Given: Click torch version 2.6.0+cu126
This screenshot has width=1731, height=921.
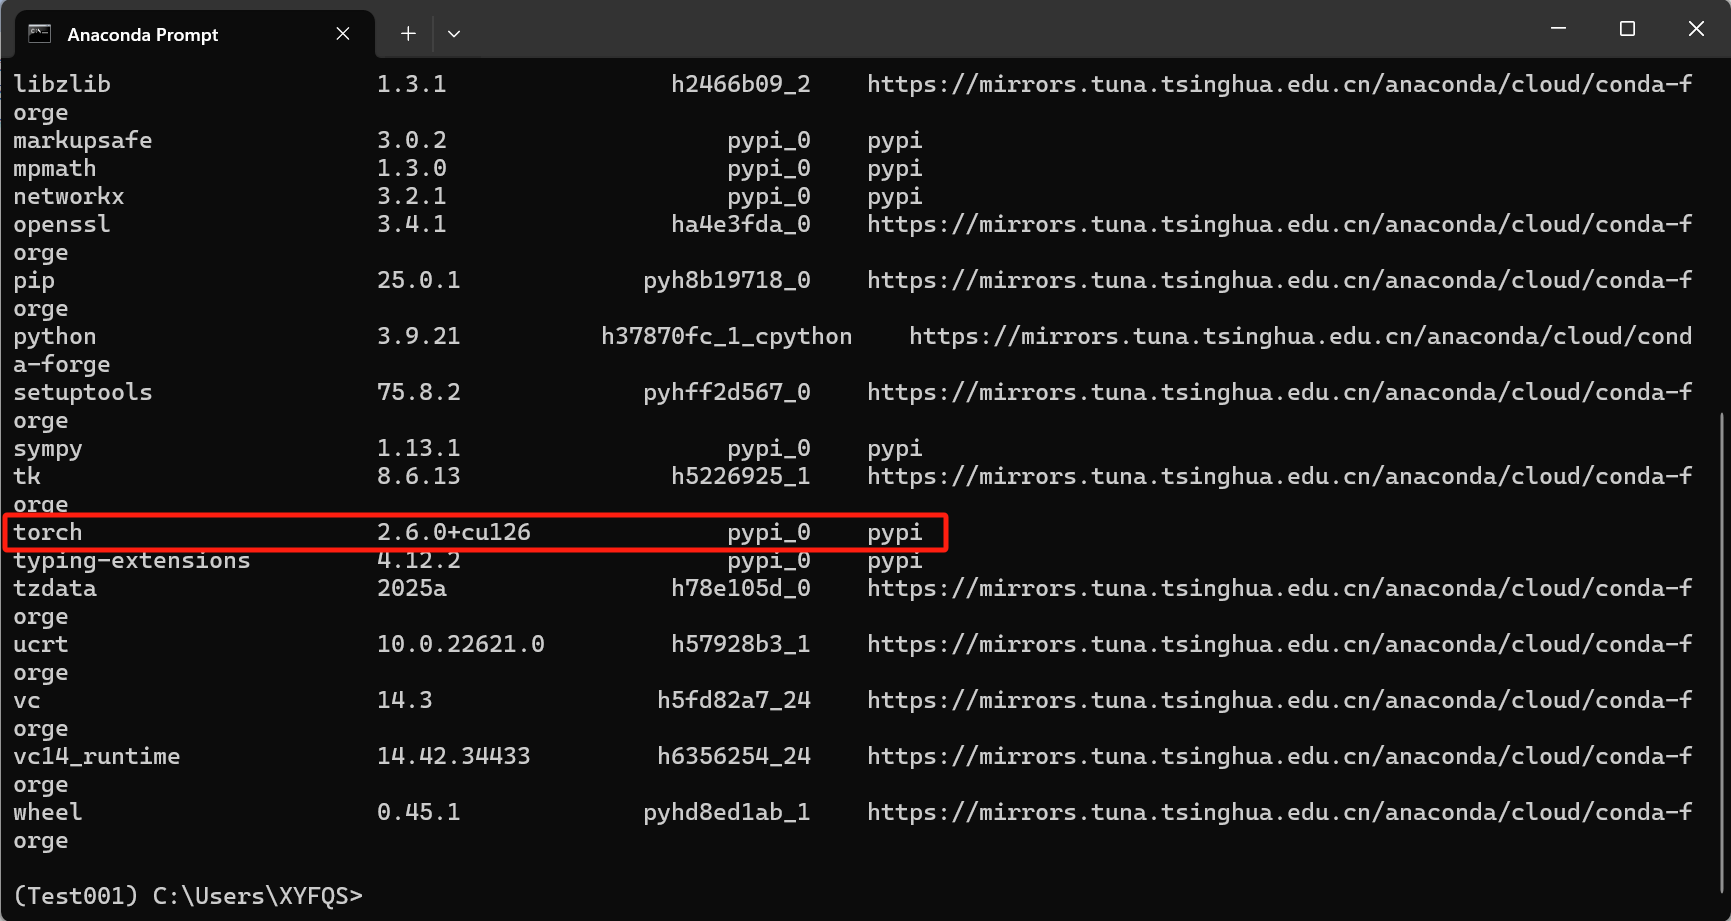Looking at the screenshot, I should pos(454,532).
